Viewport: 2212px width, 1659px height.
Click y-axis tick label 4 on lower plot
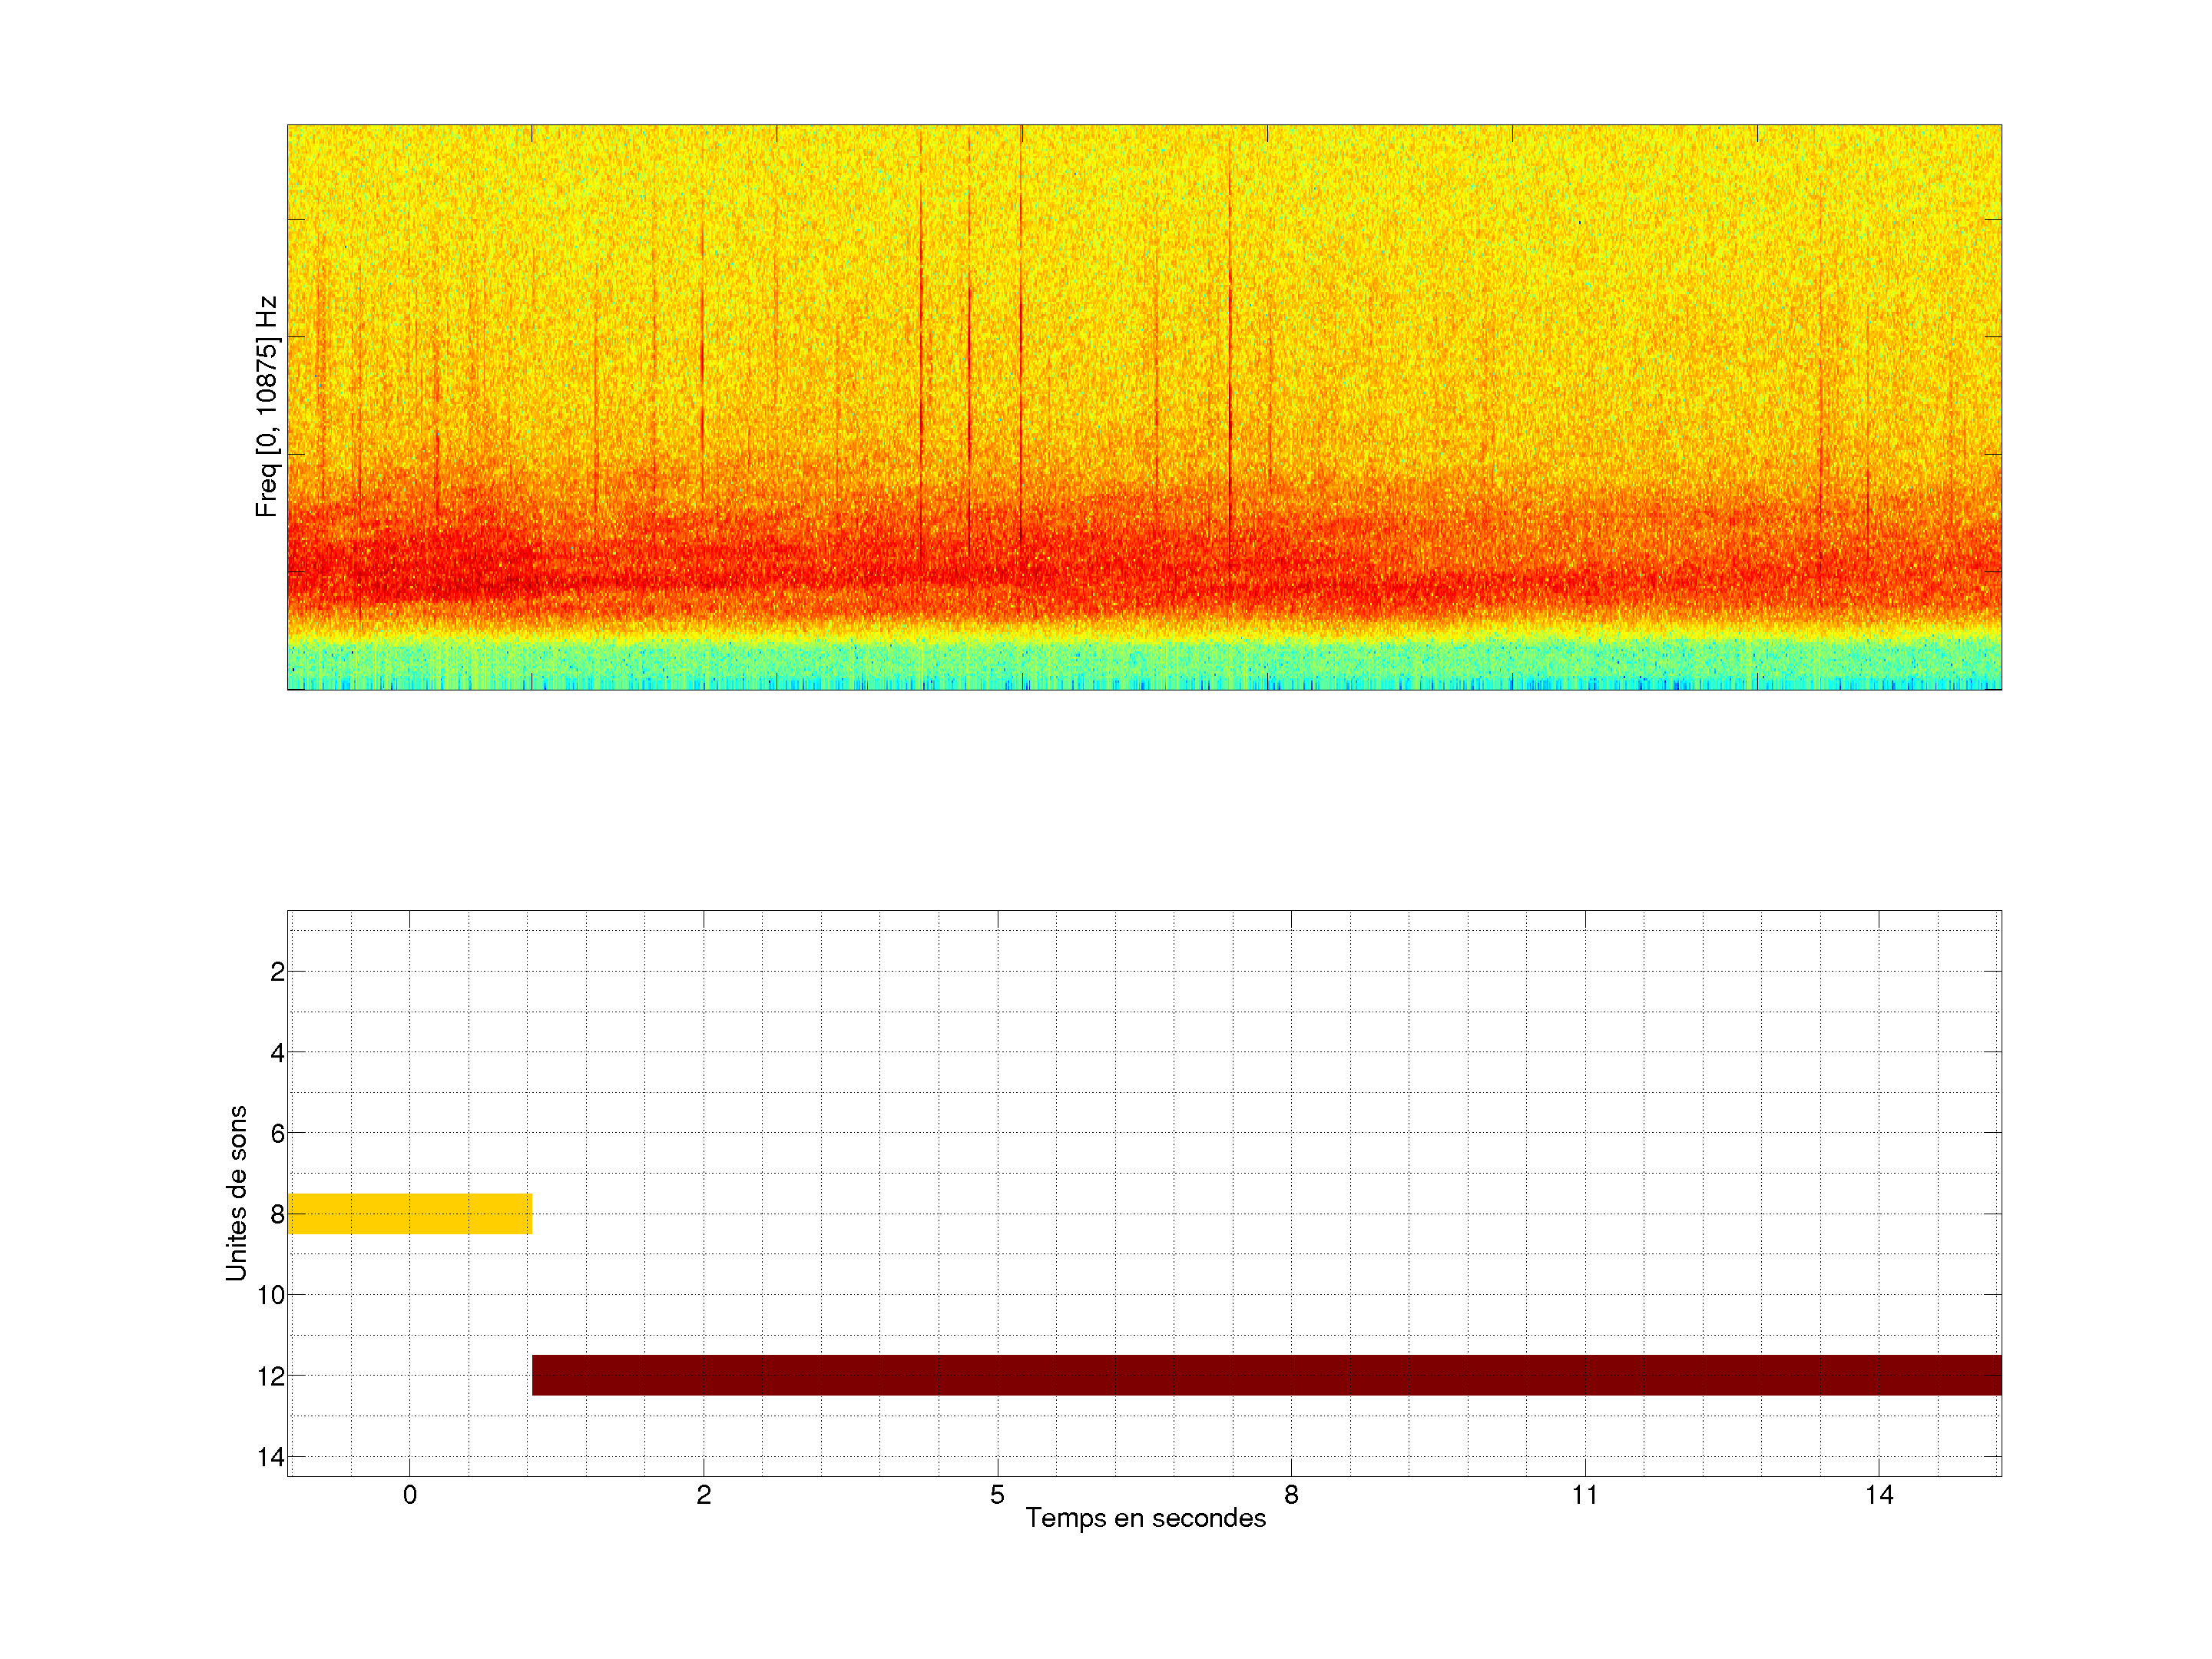277,1053
